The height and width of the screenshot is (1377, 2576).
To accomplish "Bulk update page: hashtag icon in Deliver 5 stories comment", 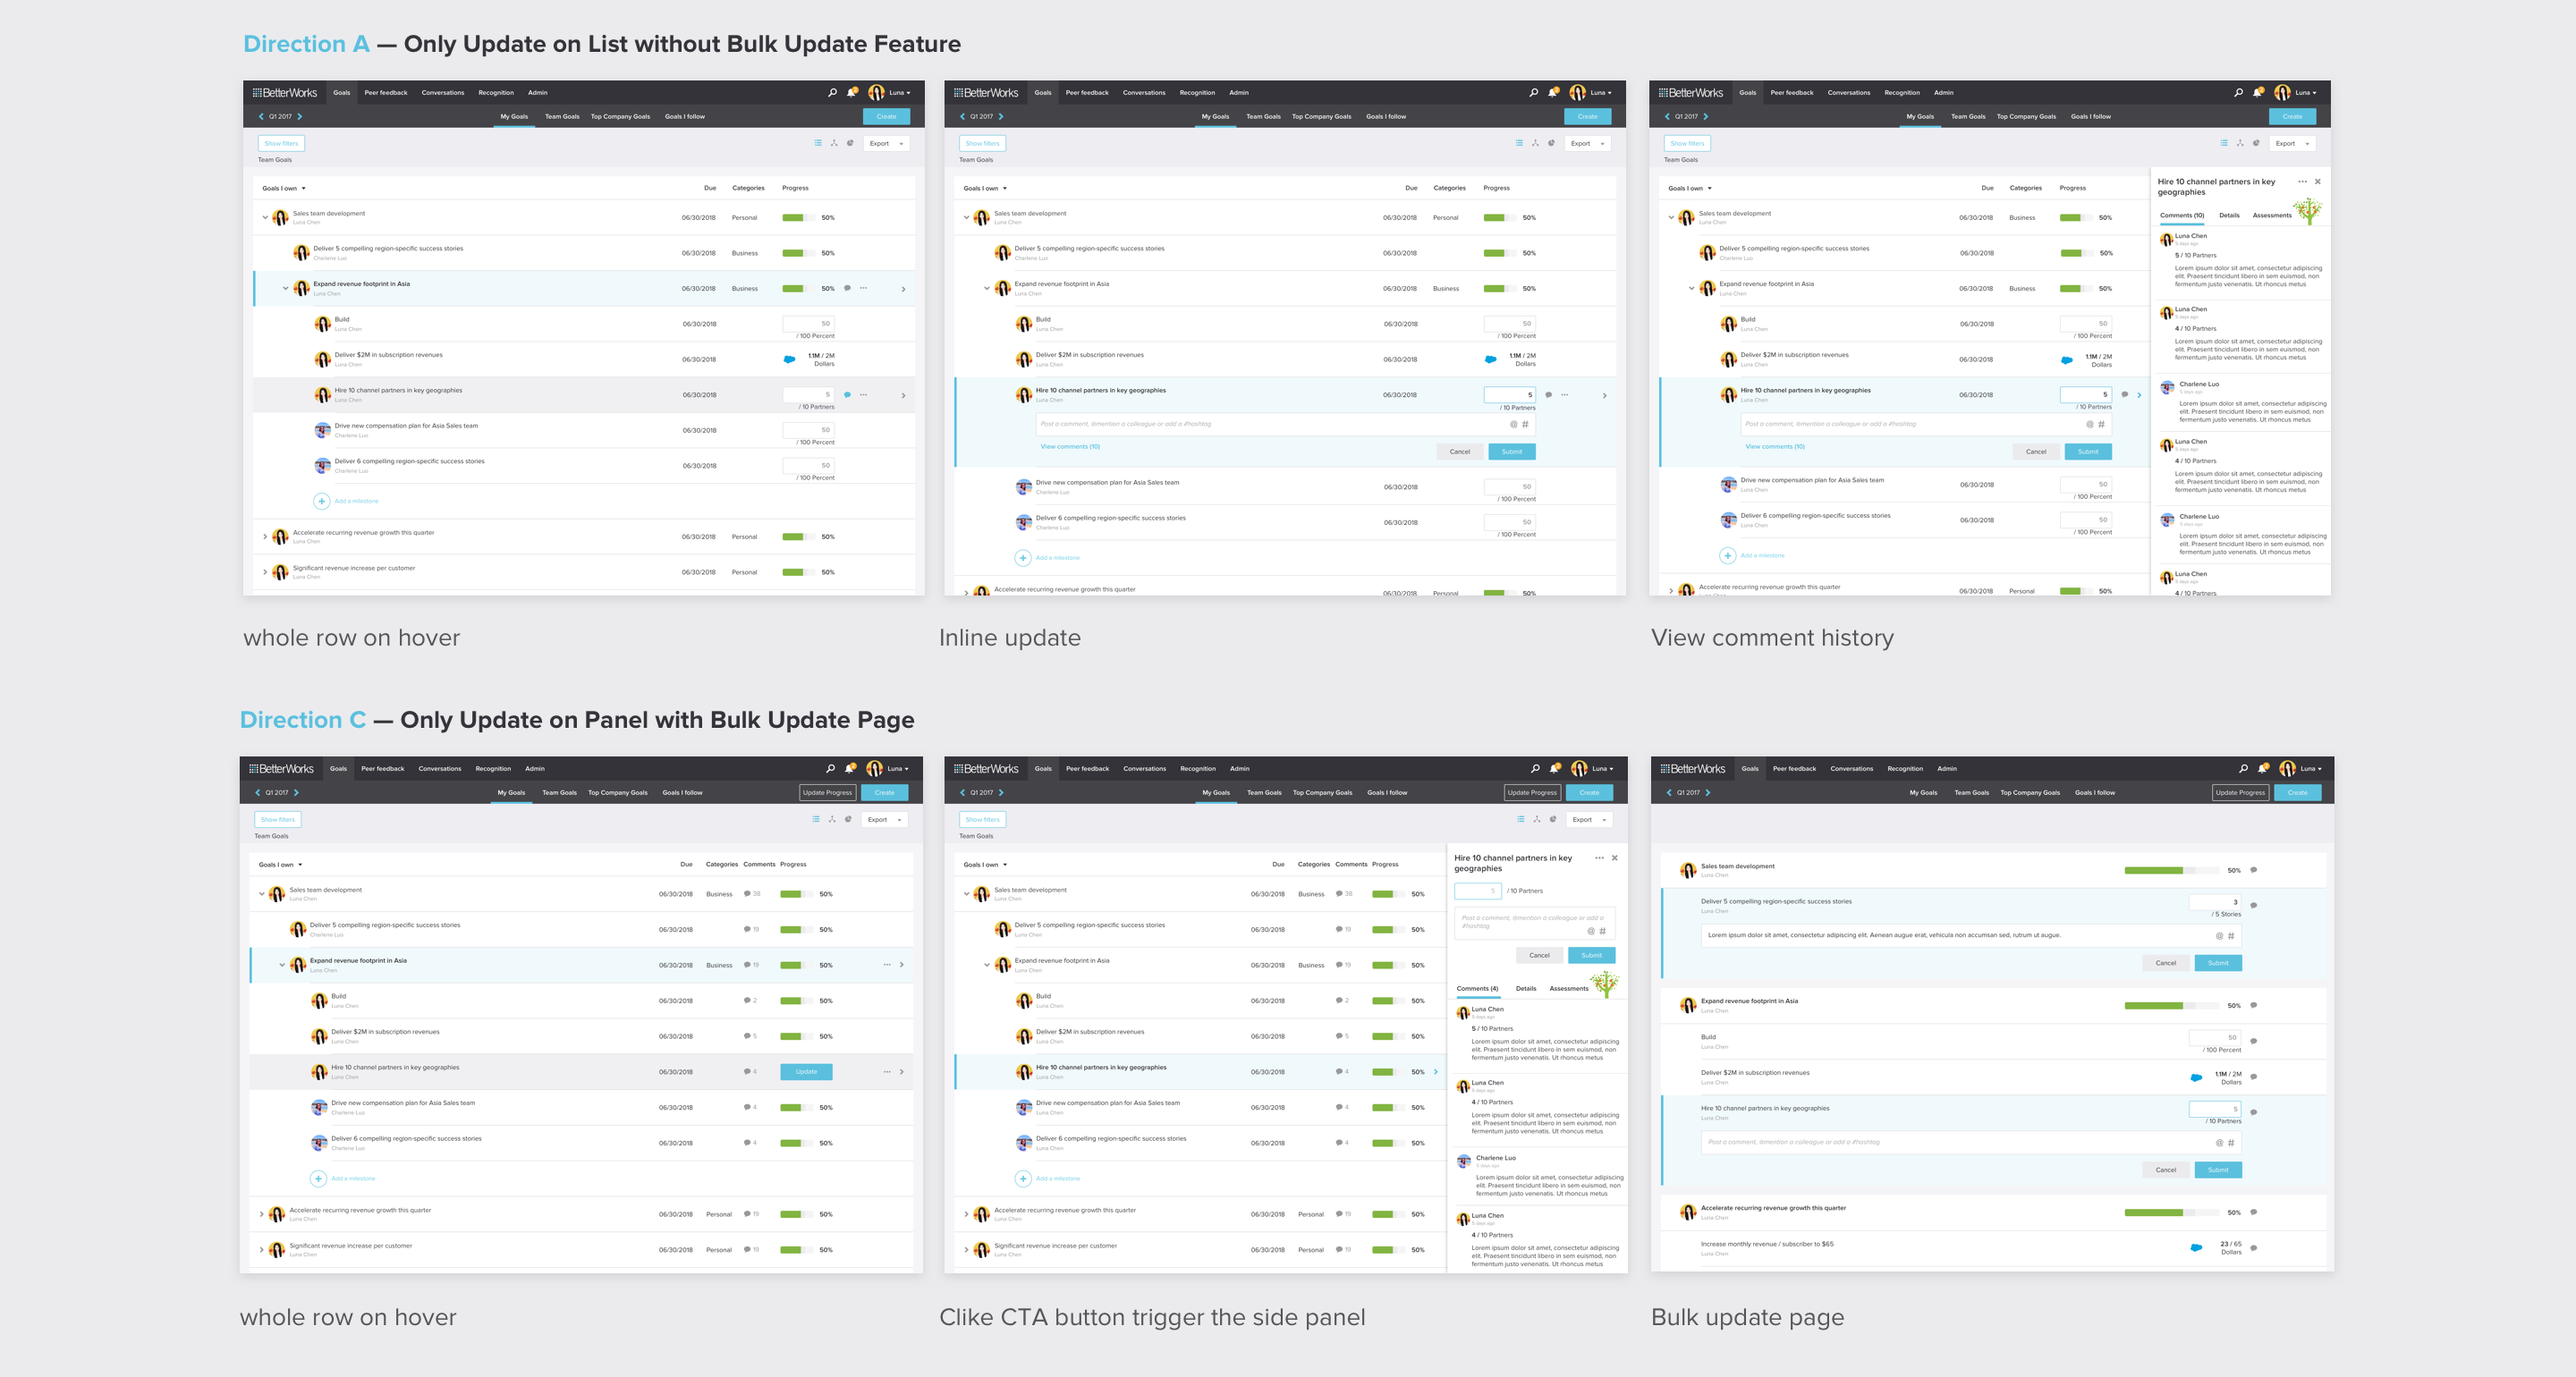I will pyautogui.click(x=2230, y=936).
